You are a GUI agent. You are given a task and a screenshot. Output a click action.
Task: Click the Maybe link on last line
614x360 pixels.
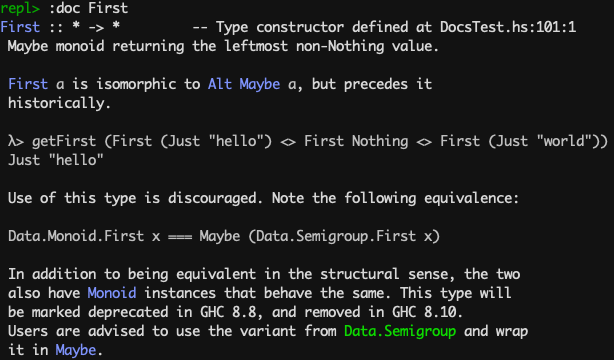(76, 350)
